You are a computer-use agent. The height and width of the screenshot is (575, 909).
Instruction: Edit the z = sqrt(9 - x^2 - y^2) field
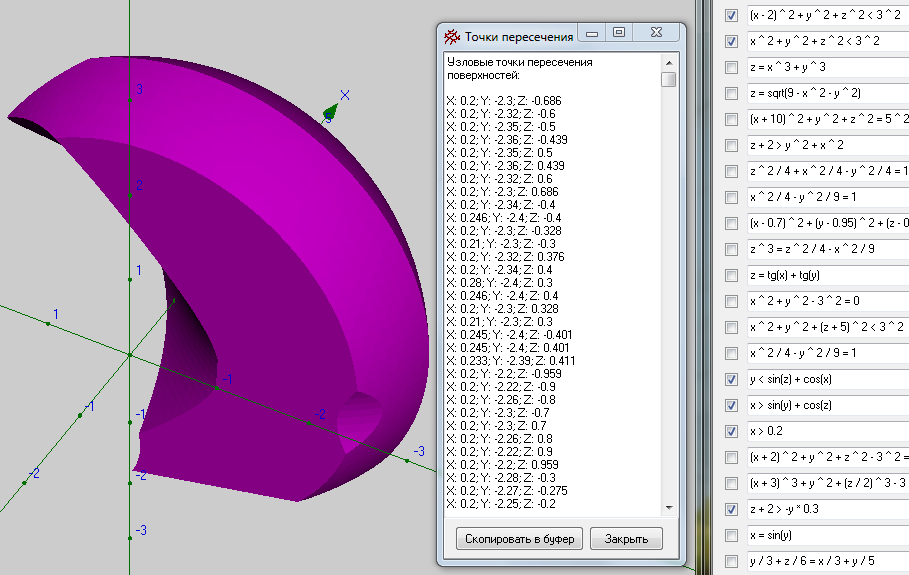[826, 94]
